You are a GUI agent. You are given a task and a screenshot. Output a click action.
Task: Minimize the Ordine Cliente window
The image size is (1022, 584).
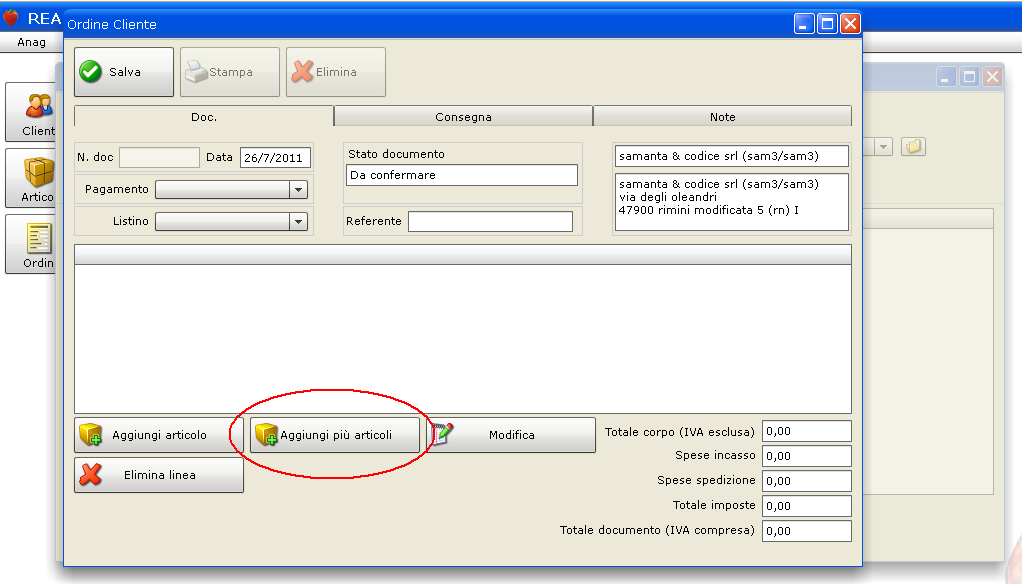804,24
